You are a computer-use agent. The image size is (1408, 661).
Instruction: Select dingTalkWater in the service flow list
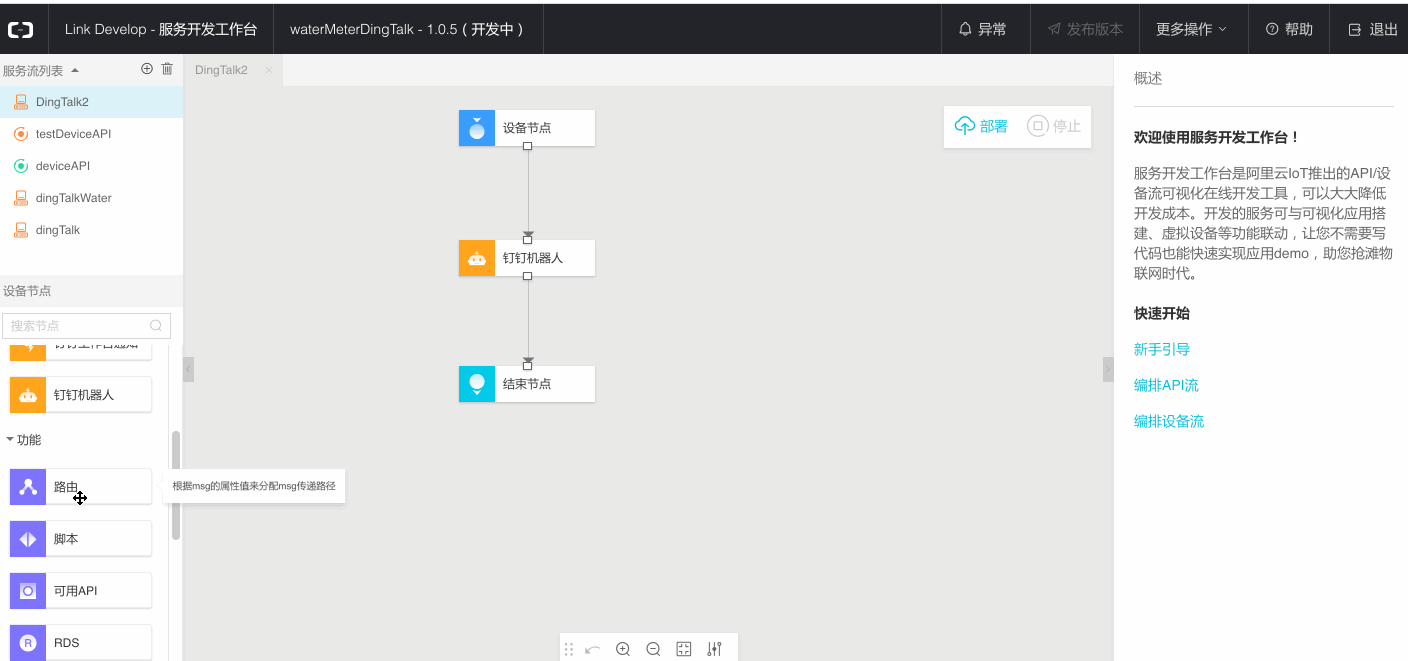point(91,198)
